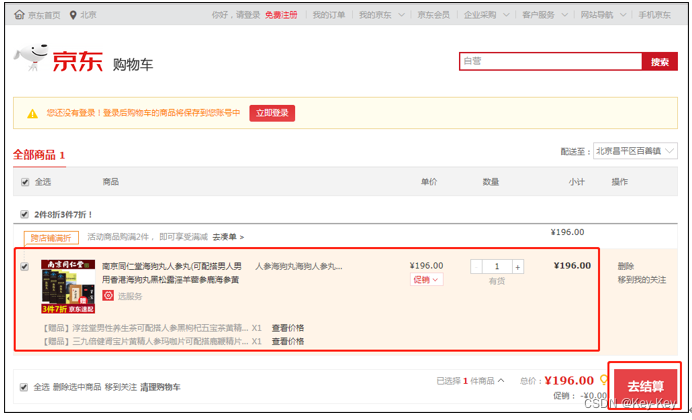Click the location pin icon next to 北京

(73, 15)
